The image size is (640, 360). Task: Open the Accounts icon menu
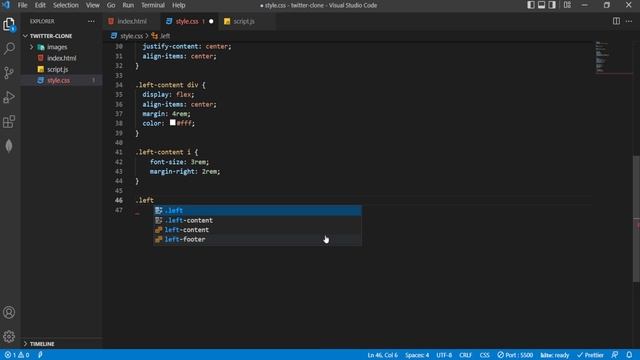click(9, 313)
